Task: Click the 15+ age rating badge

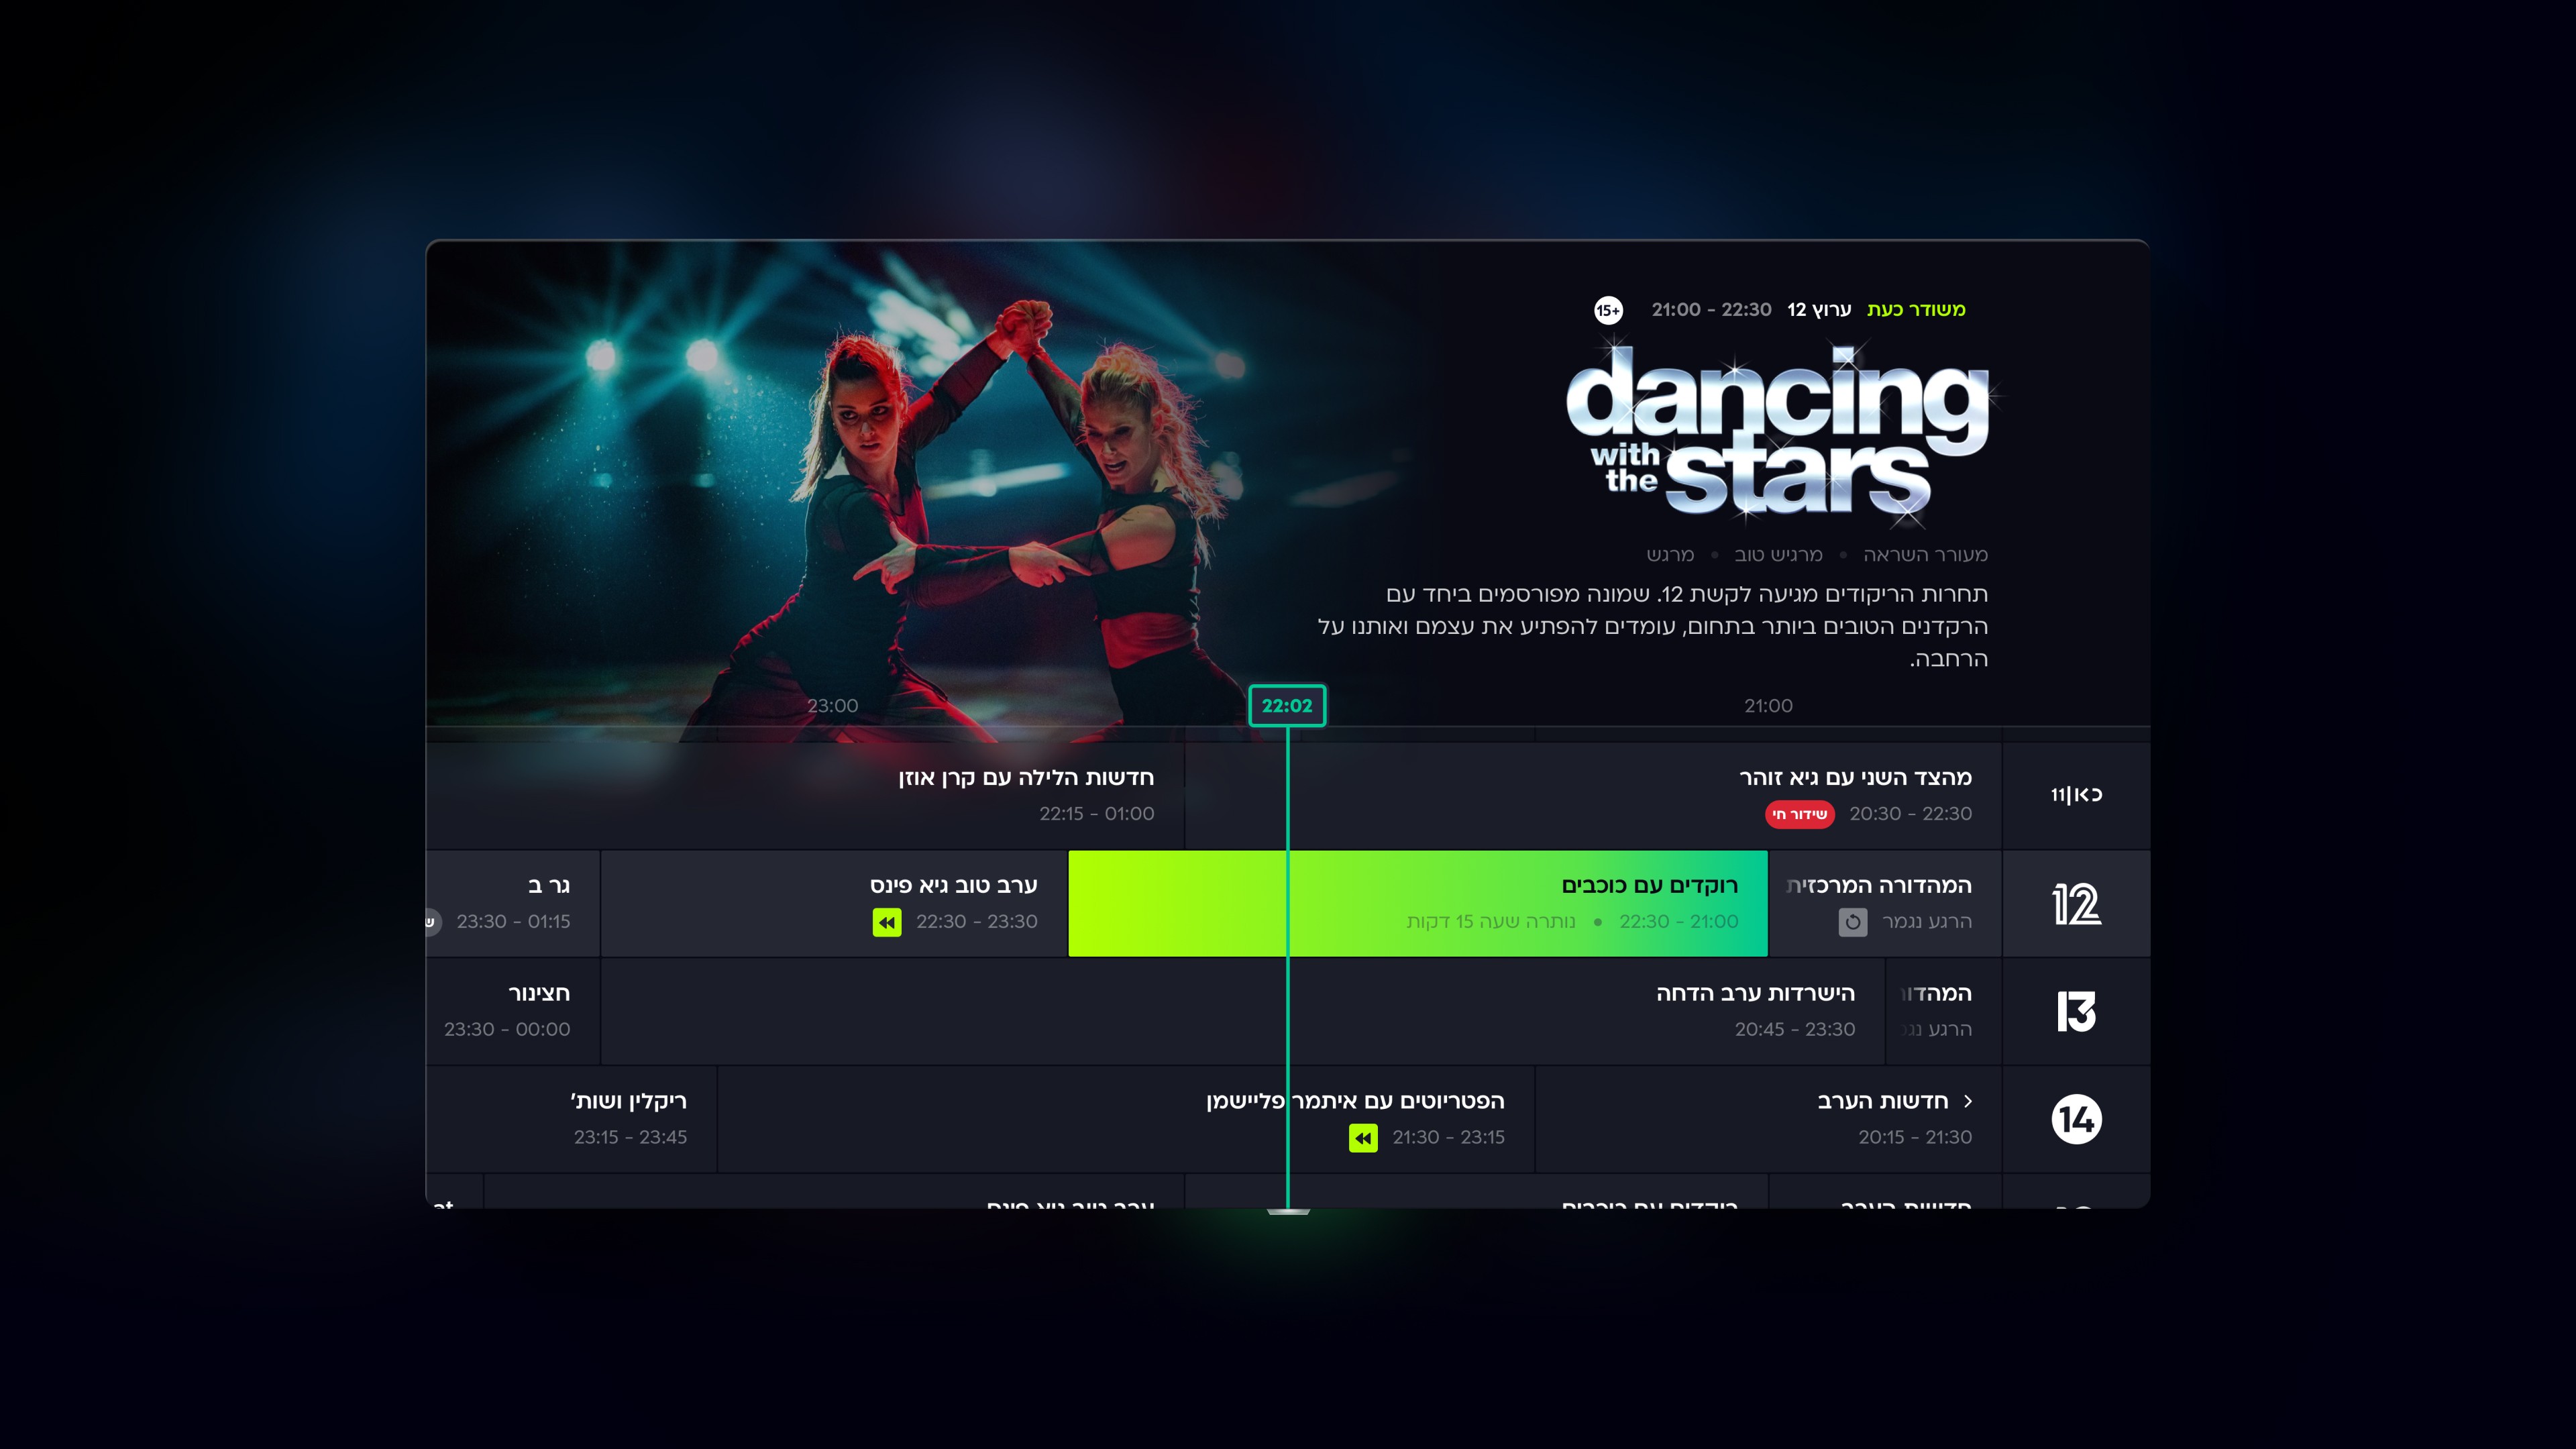Action: (x=1608, y=310)
